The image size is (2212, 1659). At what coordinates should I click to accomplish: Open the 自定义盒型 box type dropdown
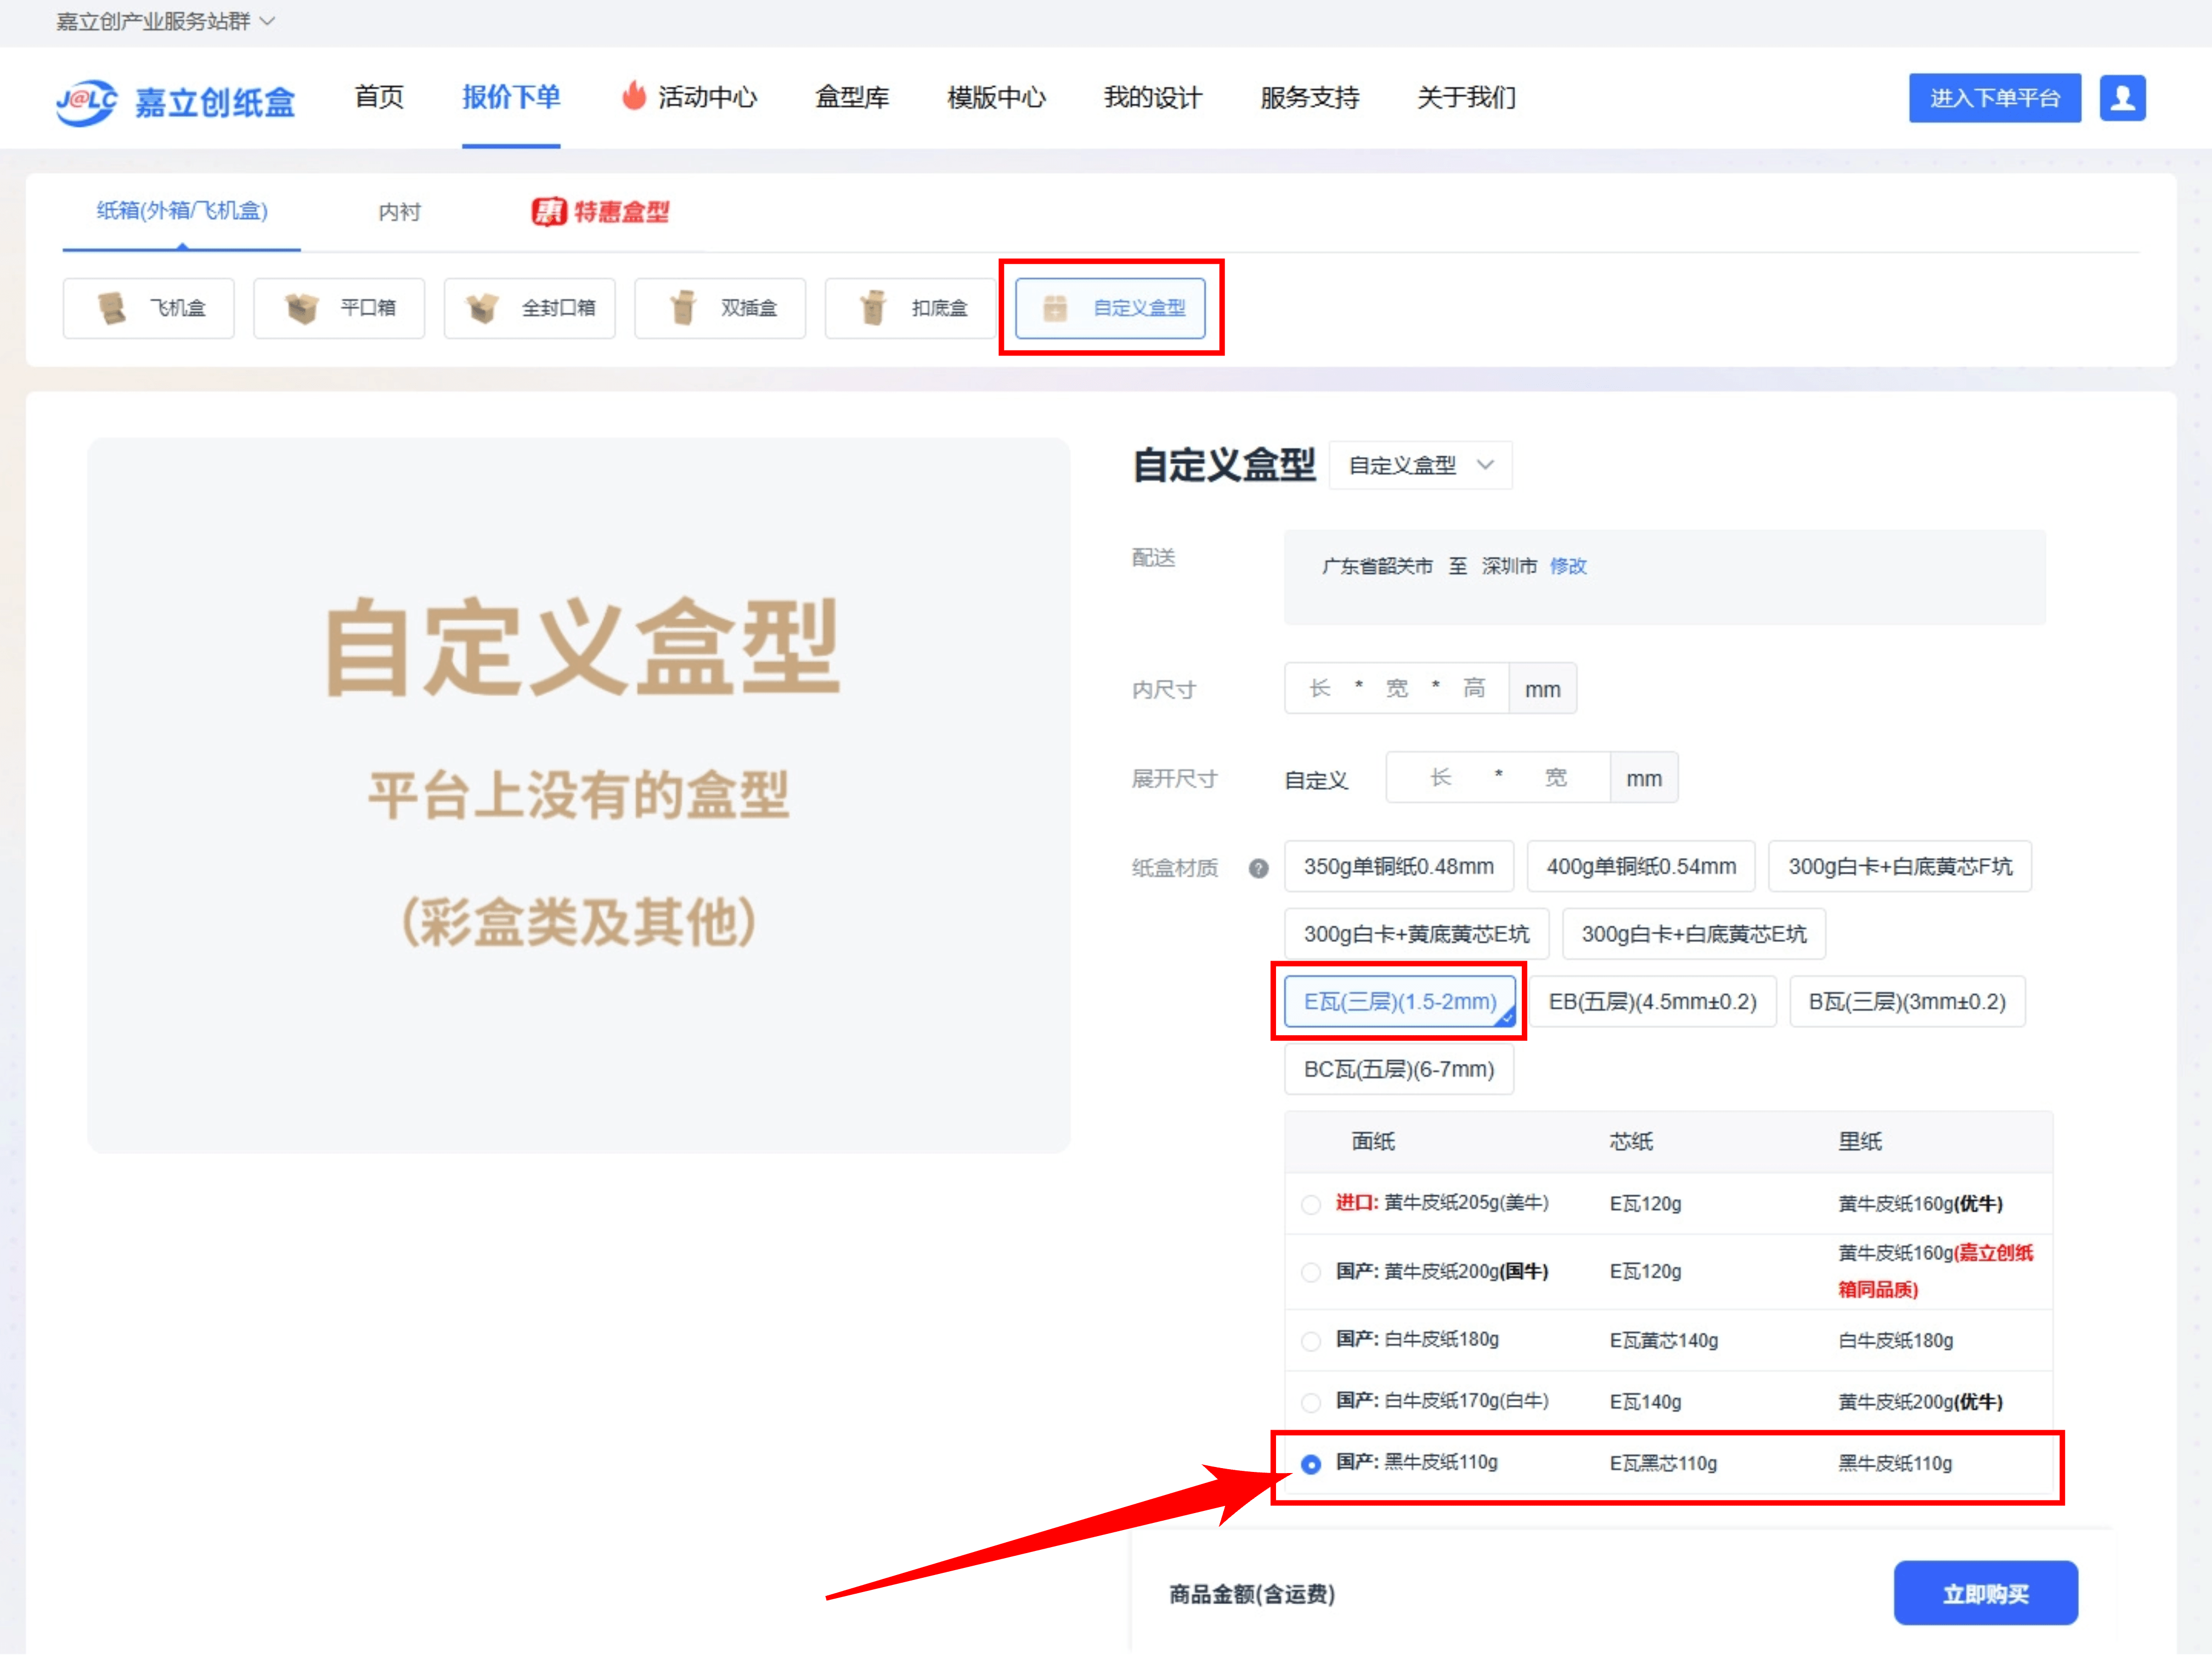coord(1420,465)
